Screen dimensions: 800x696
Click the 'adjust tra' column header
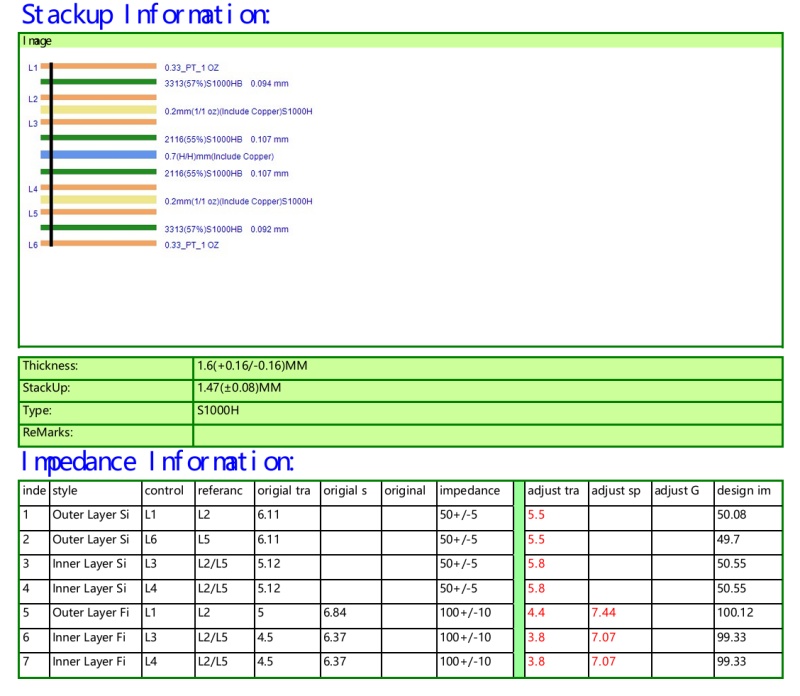pos(554,492)
